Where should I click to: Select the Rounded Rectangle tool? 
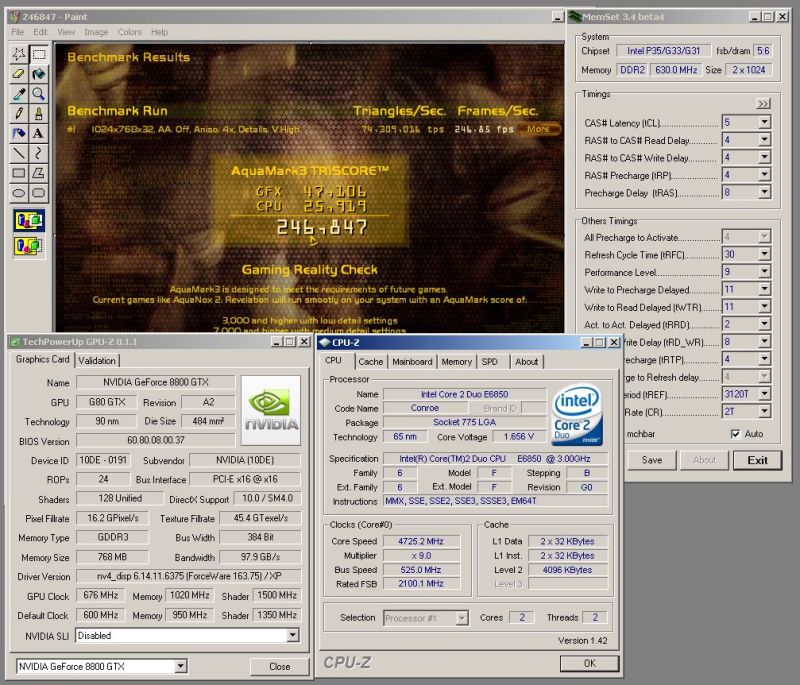[39, 193]
